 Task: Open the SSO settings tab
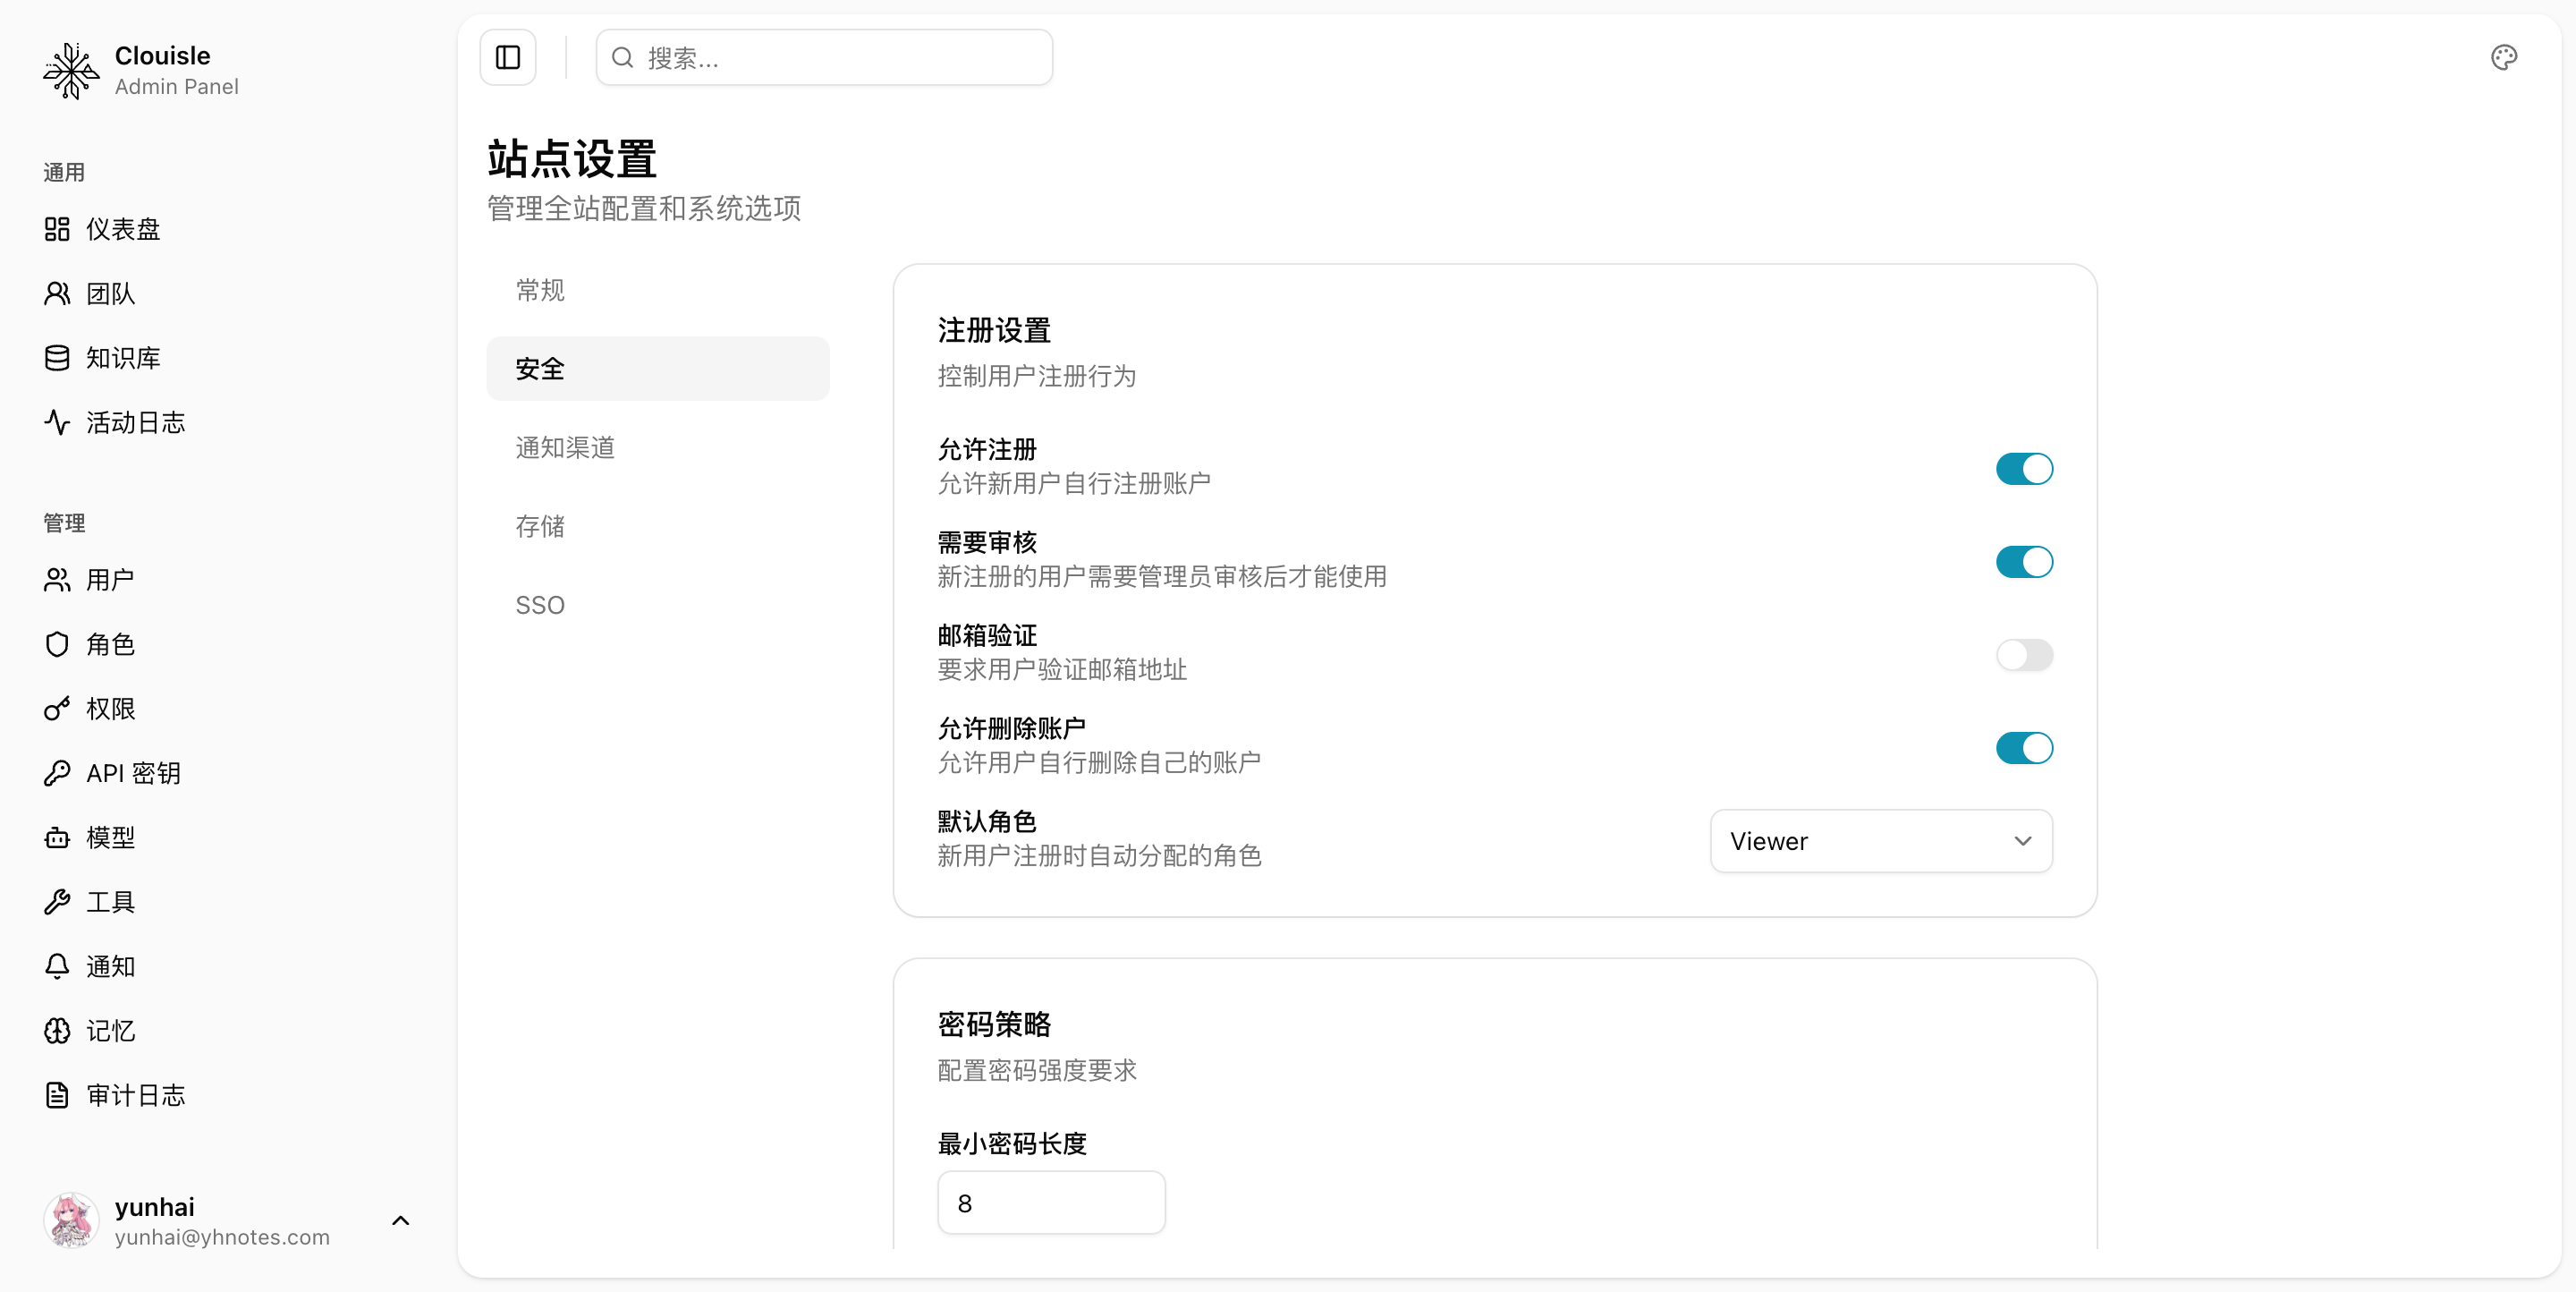click(x=540, y=605)
